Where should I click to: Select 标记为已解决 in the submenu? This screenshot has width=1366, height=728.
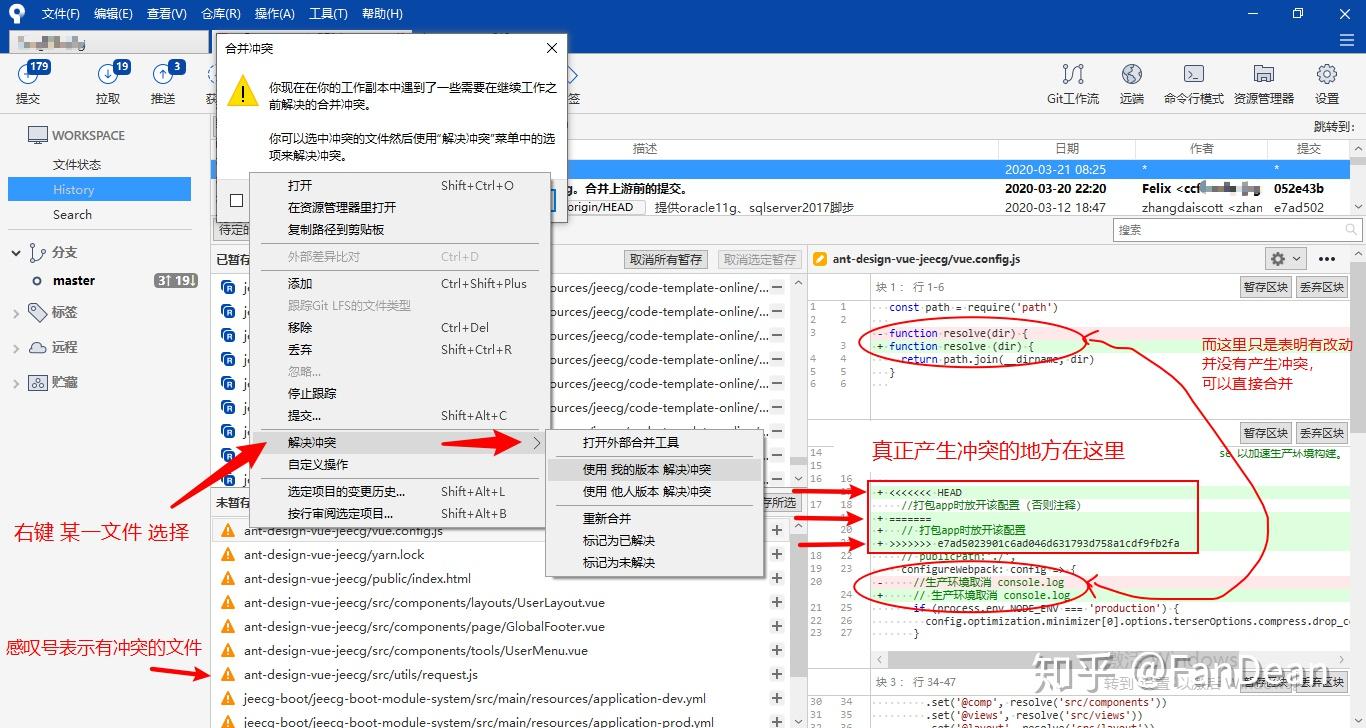pyautogui.click(x=619, y=540)
